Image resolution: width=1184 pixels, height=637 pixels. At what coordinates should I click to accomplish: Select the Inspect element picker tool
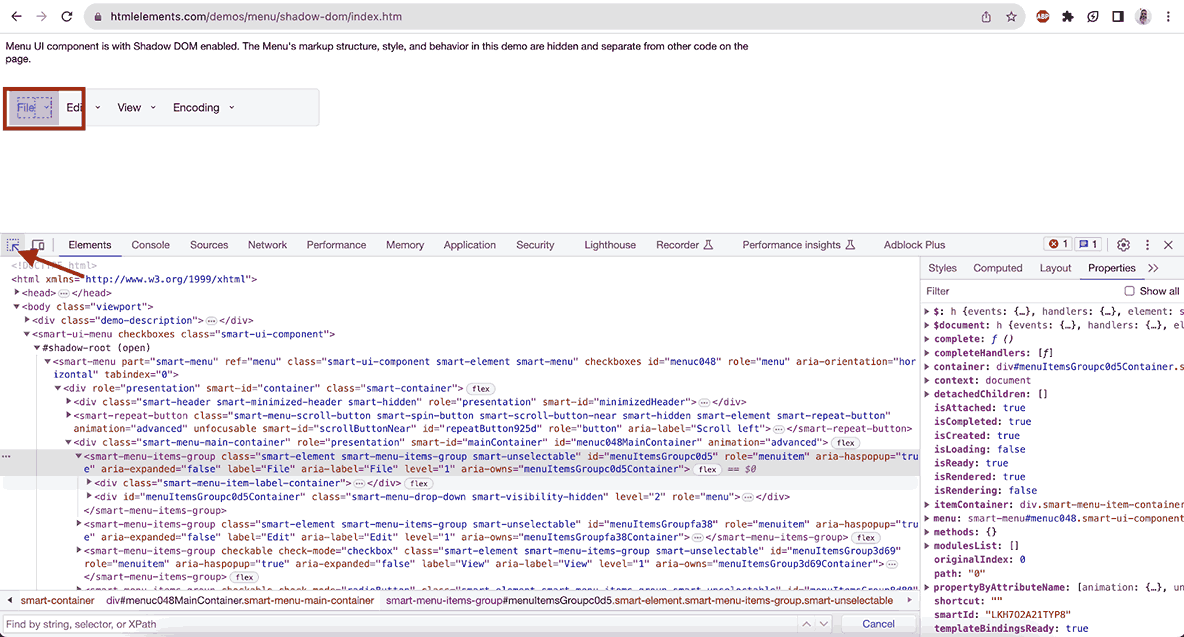pyautogui.click(x=13, y=244)
